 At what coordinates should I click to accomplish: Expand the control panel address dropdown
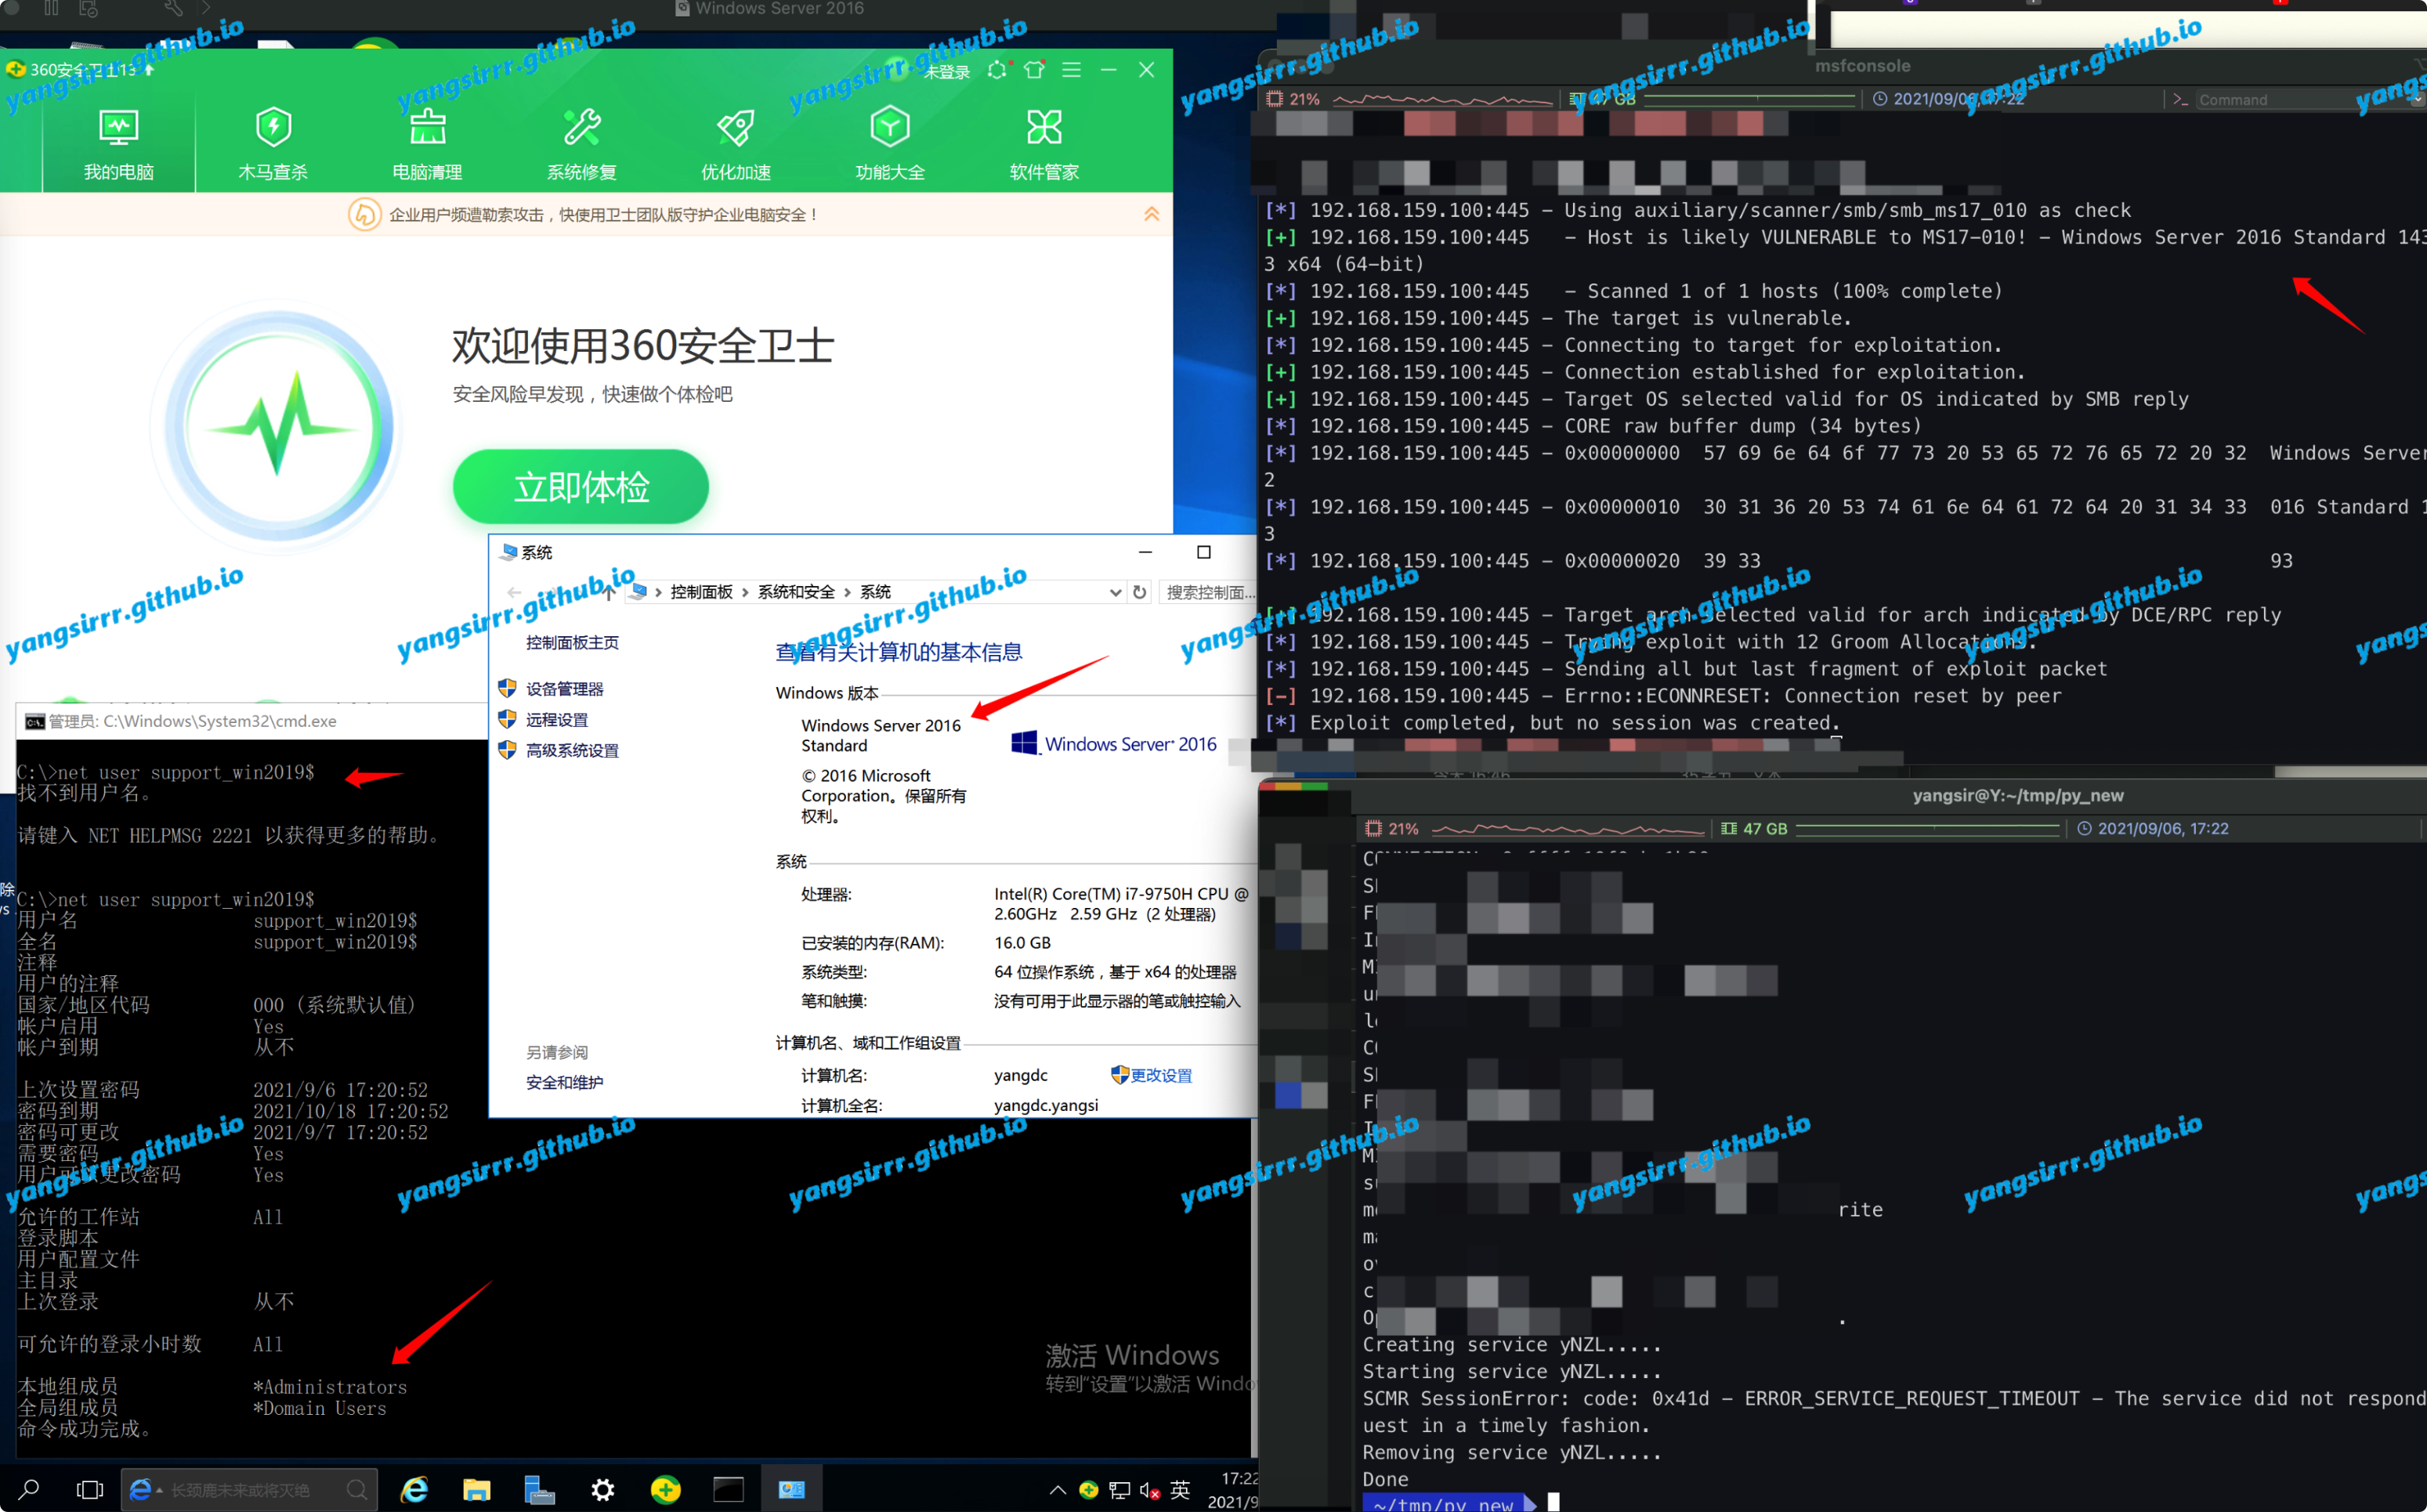1115,592
